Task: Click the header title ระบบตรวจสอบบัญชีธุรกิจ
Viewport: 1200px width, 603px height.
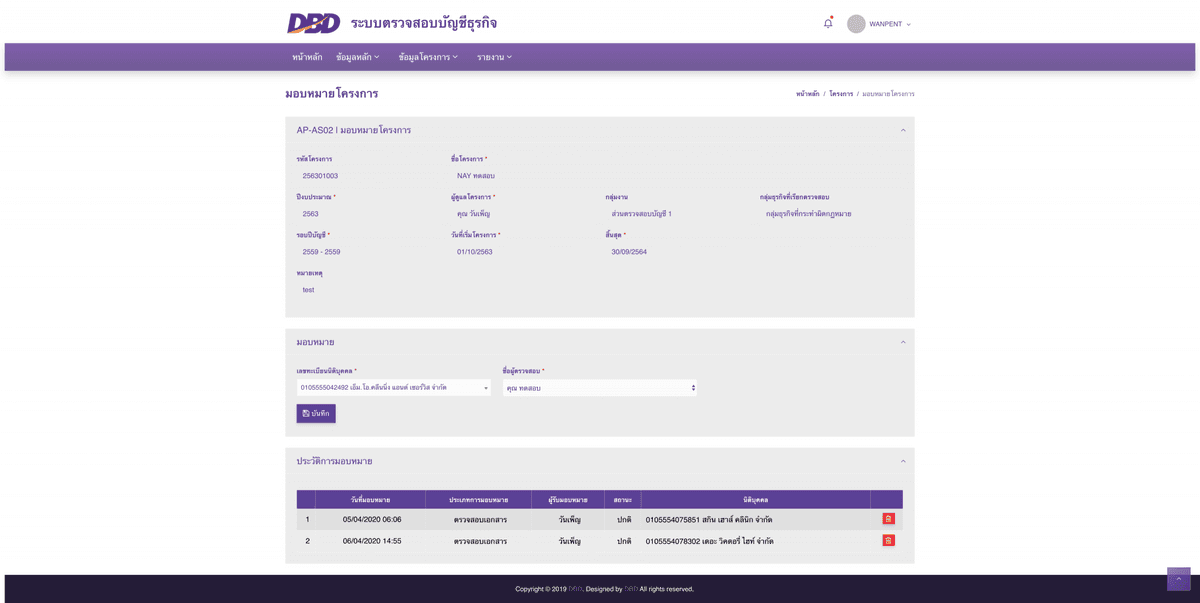Action: pyautogui.click(x=424, y=23)
